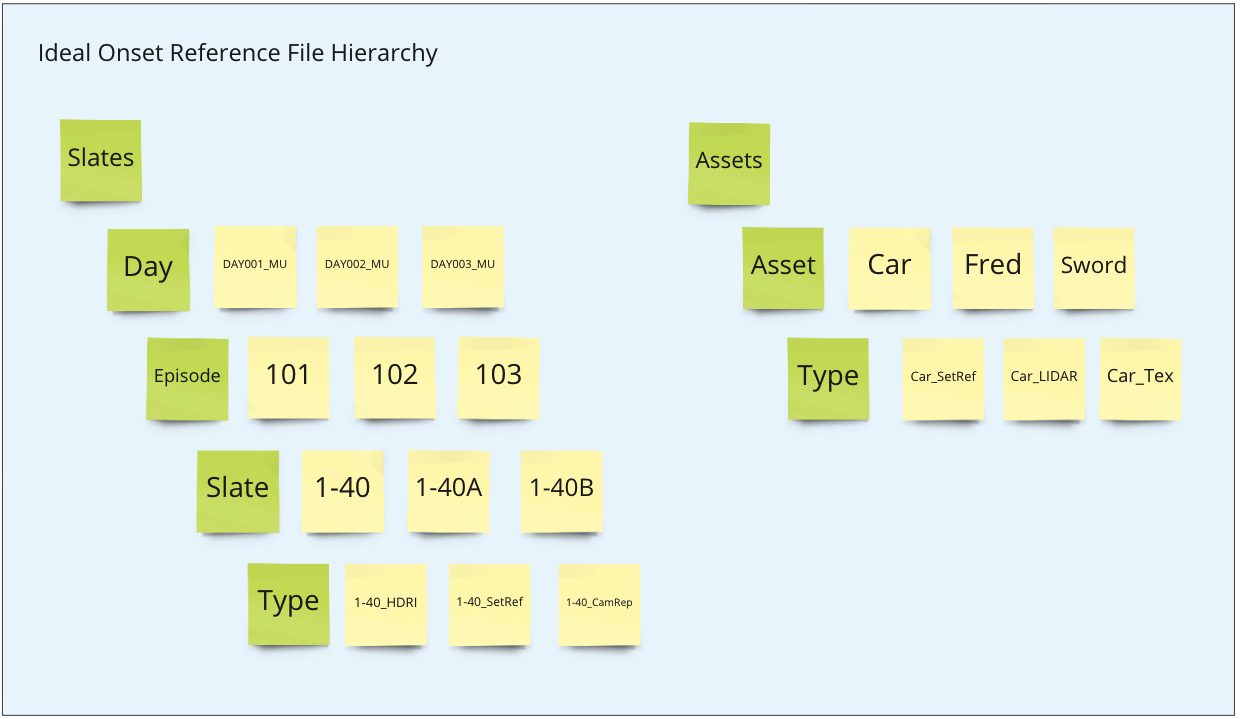The height and width of the screenshot is (719, 1242).
Task: Select the 1-40_HDRI sticky note
Action: coord(386,604)
